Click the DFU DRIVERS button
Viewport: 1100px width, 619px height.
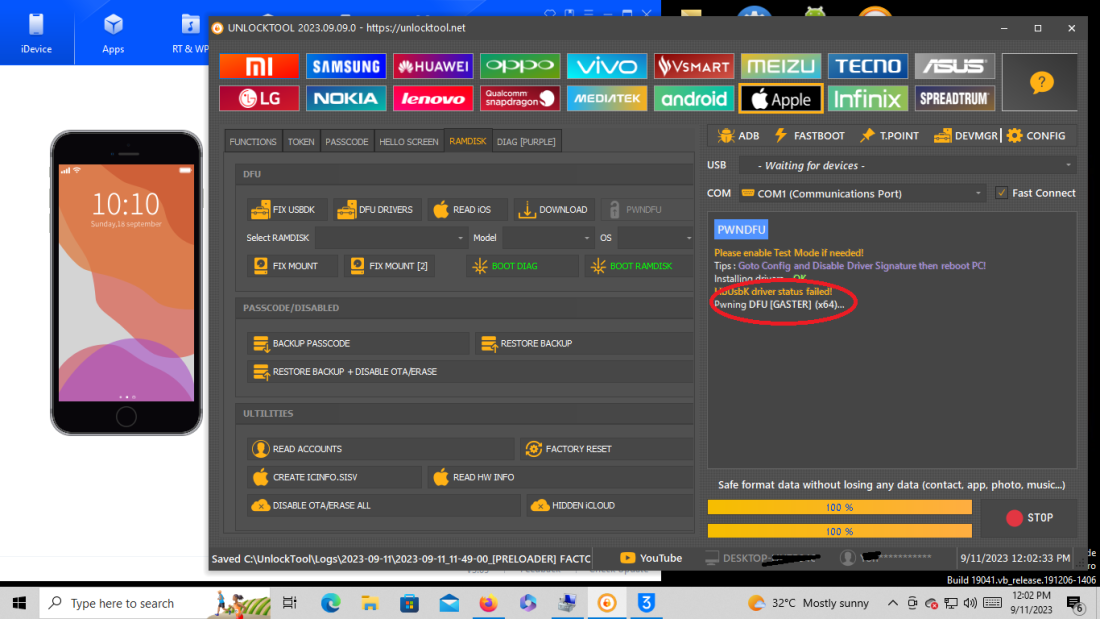point(375,209)
